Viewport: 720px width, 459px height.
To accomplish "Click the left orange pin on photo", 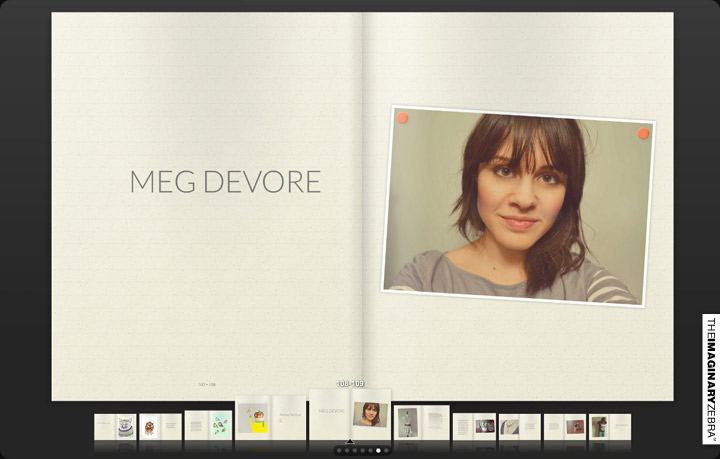I will click(402, 118).
